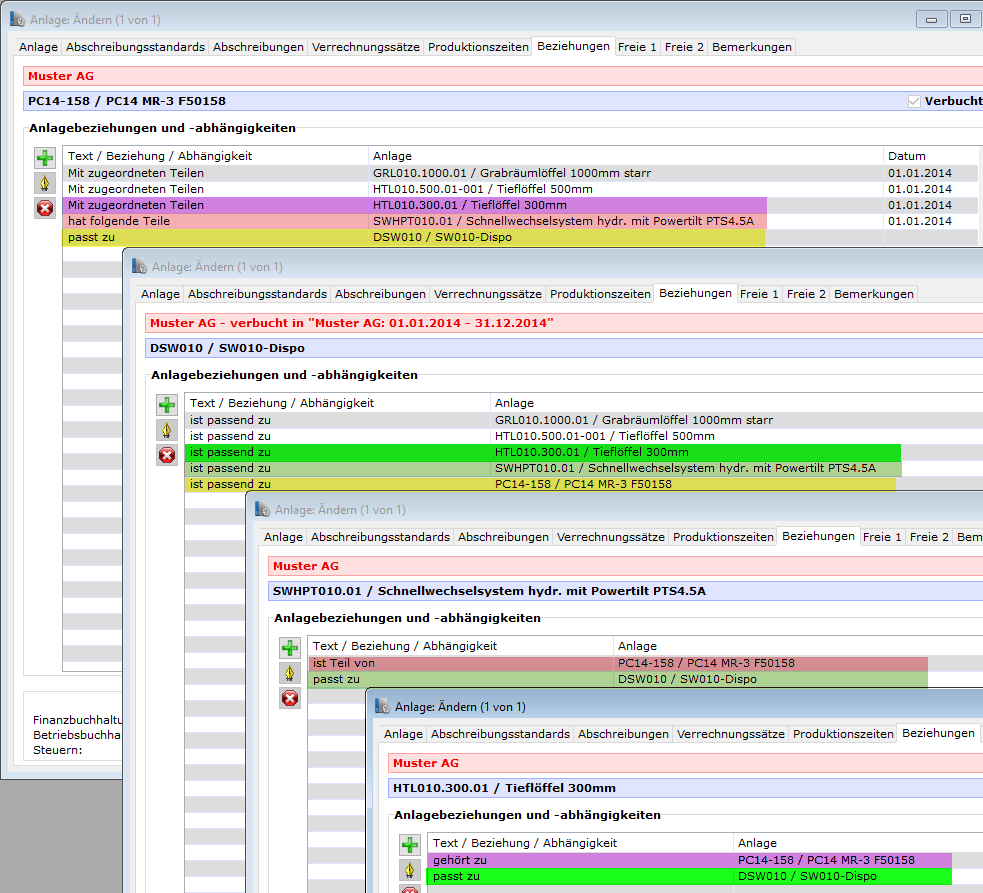Click green add icon in PC14-158 window
The image size is (983, 893).
45,158
